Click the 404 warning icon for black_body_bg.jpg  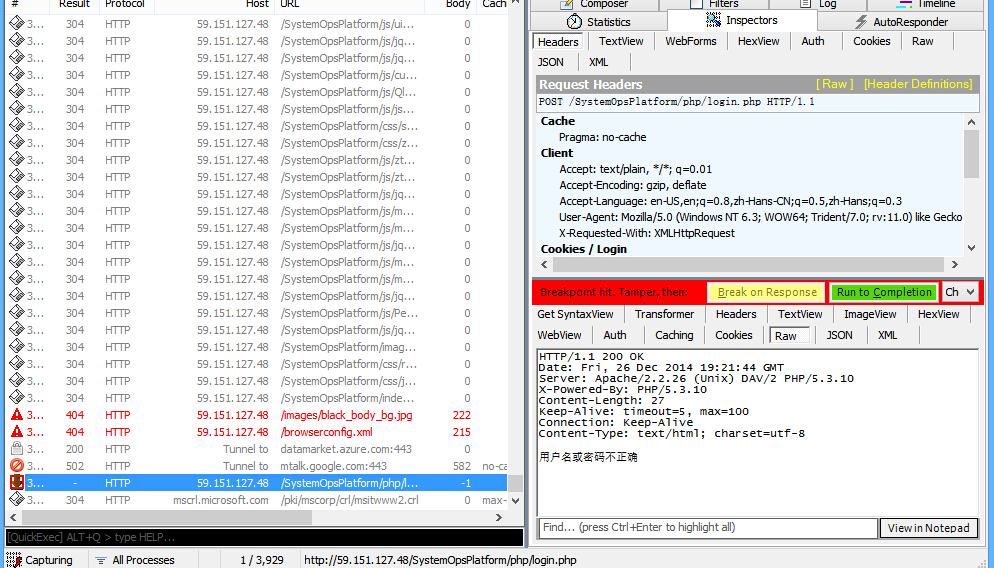click(x=16, y=415)
